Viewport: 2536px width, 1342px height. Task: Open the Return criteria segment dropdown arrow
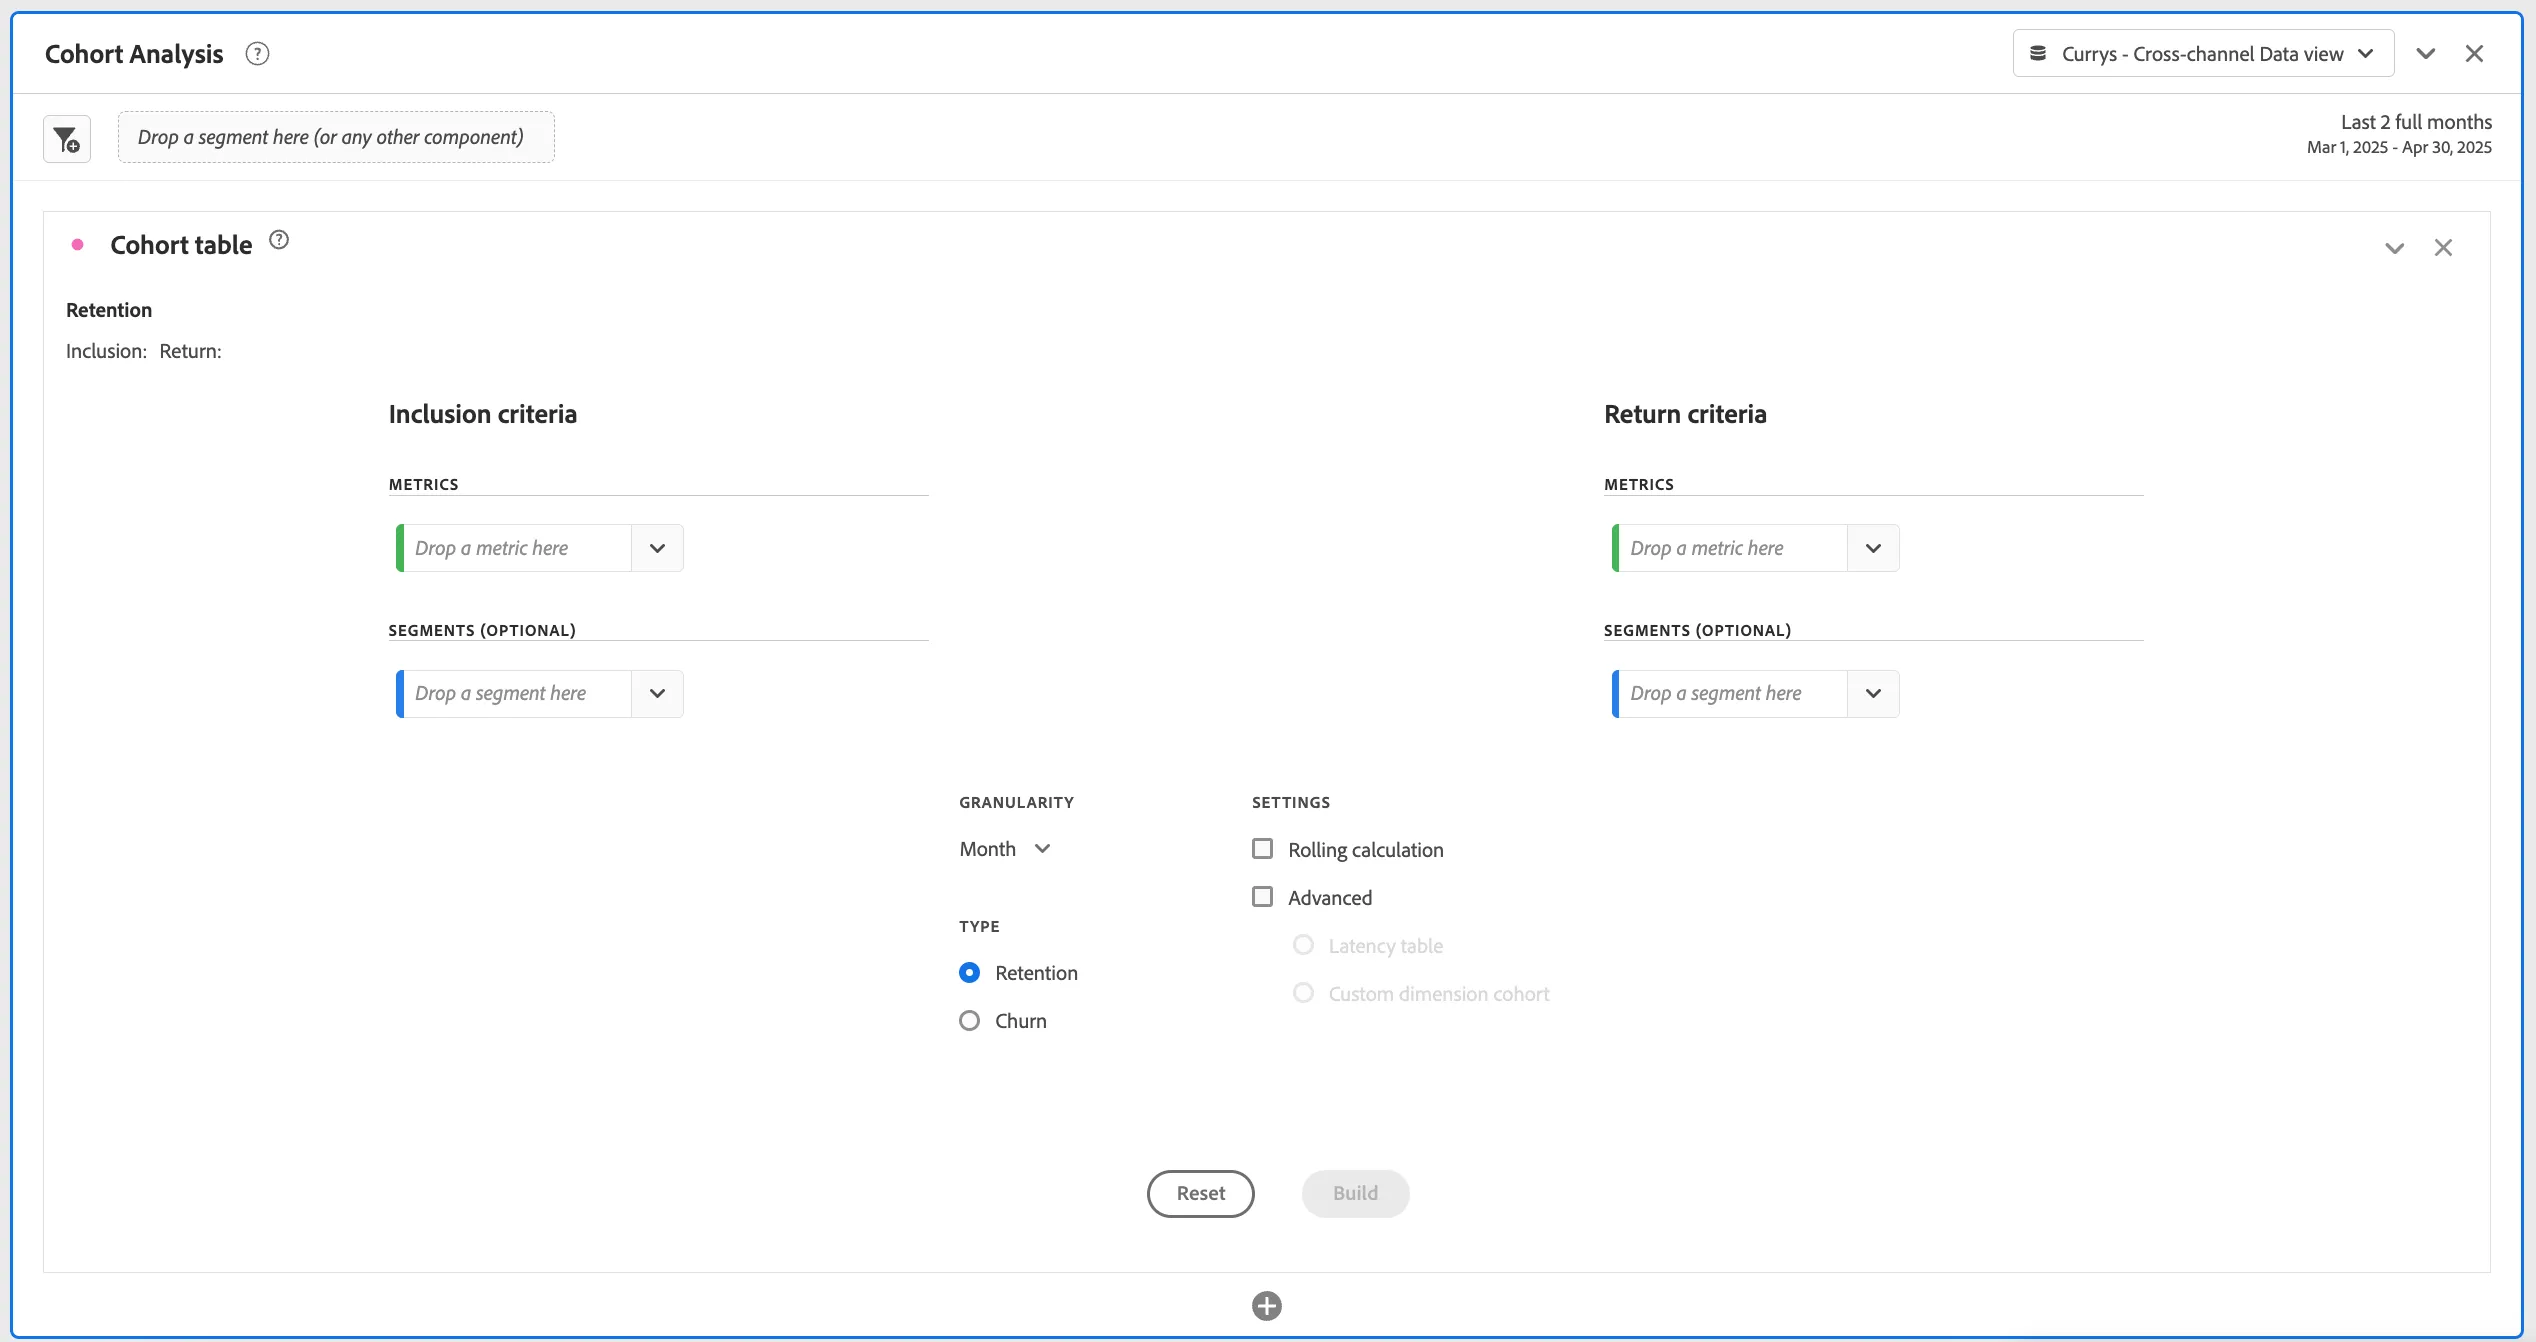click(1873, 694)
